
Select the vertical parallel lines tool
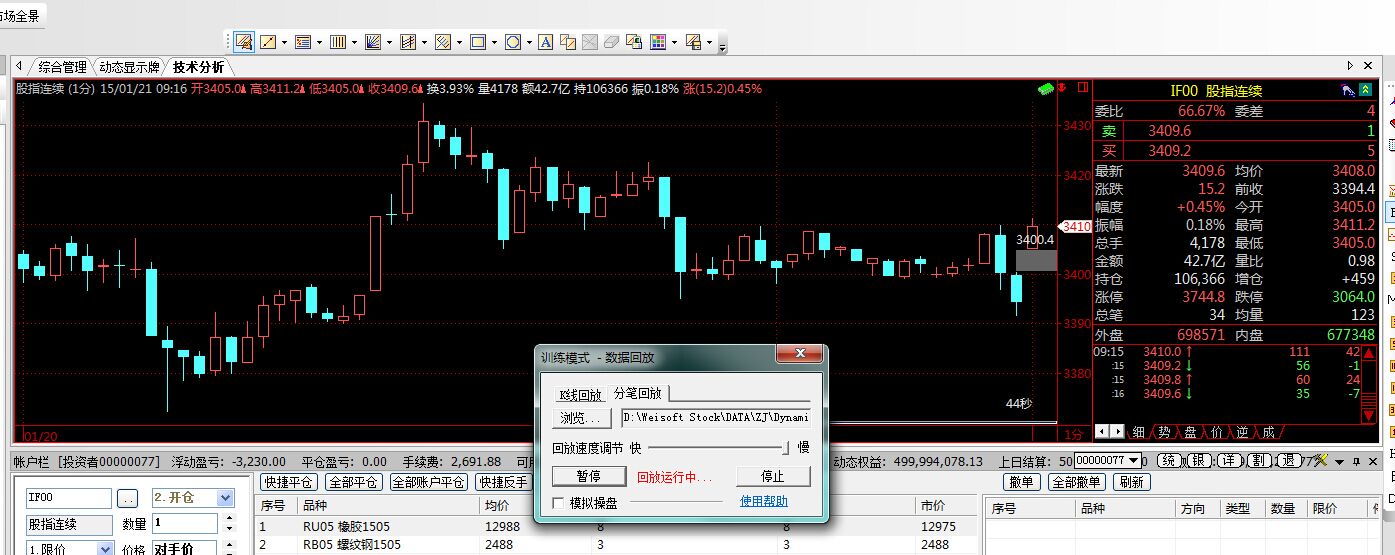point(338,42)
